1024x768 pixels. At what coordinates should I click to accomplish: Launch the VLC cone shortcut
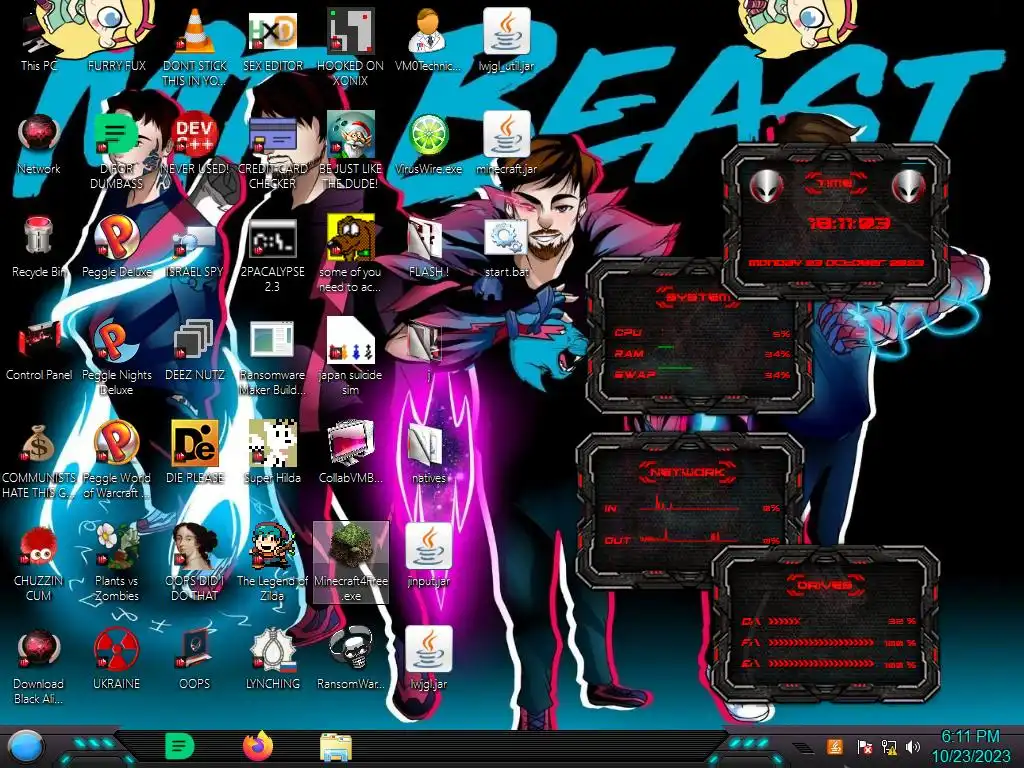(195, 46)
